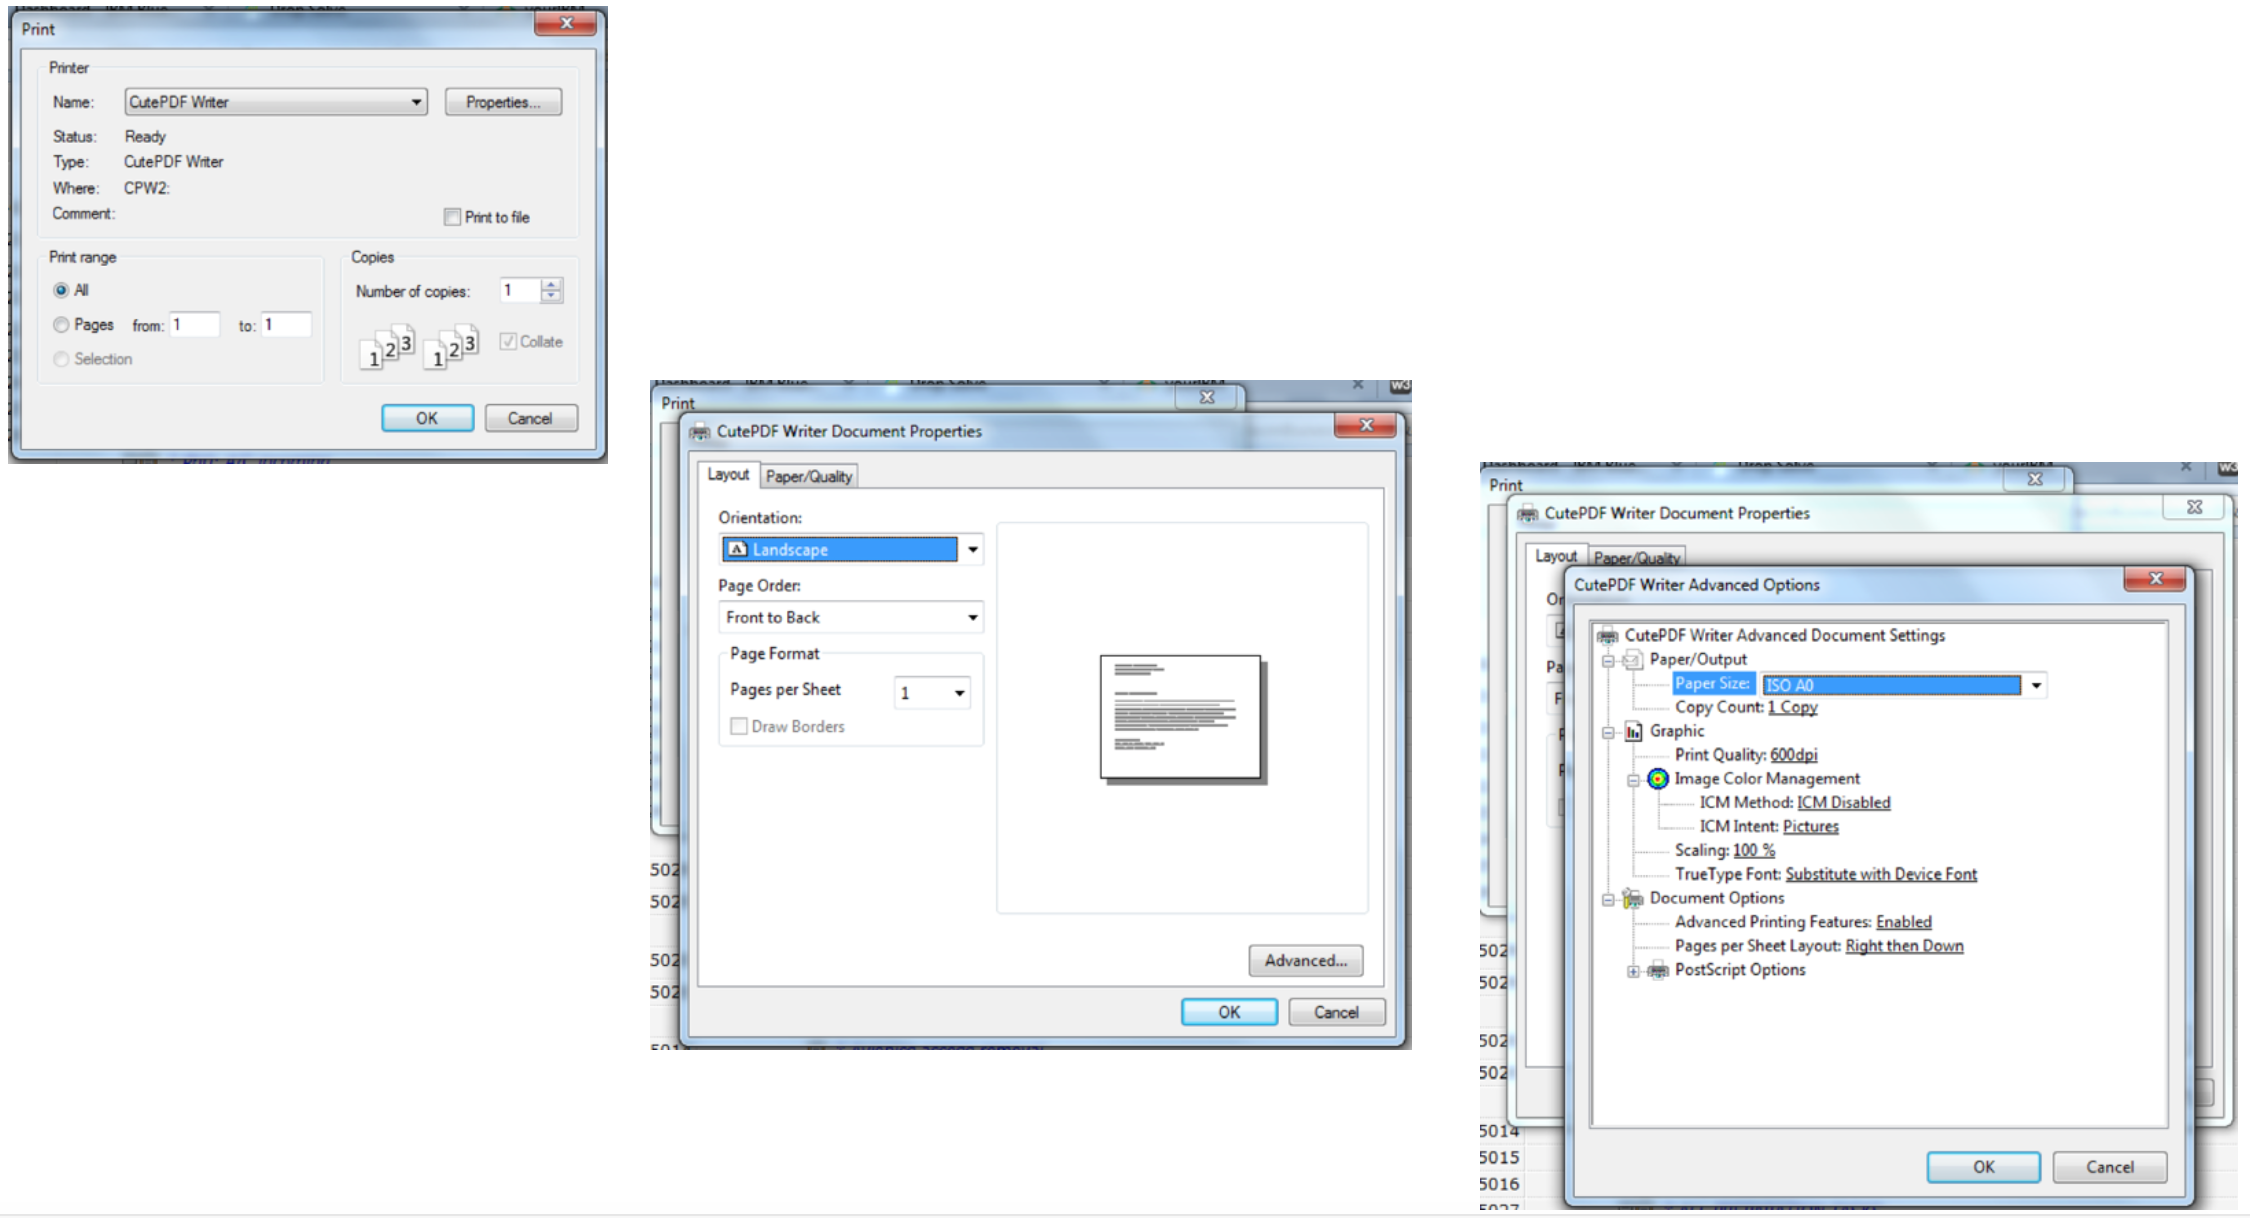Click the Paper/Output node icon
This screenshot has width=2250, height=1218.
pos(1633,660)
